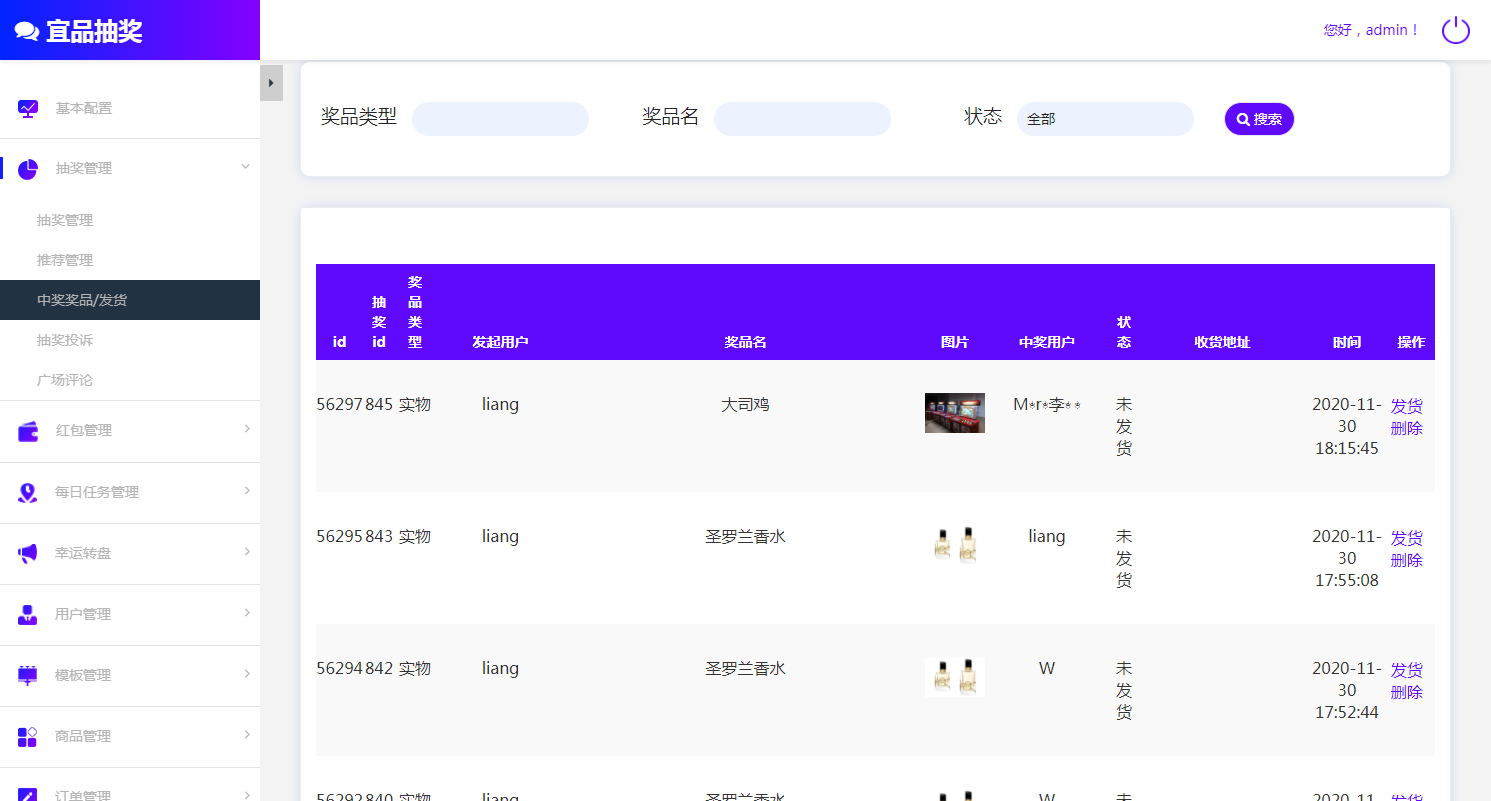Select the 中奖奖品/发货 submenu item
Viewport: 1491px width, 801px height.
(130, 300)
